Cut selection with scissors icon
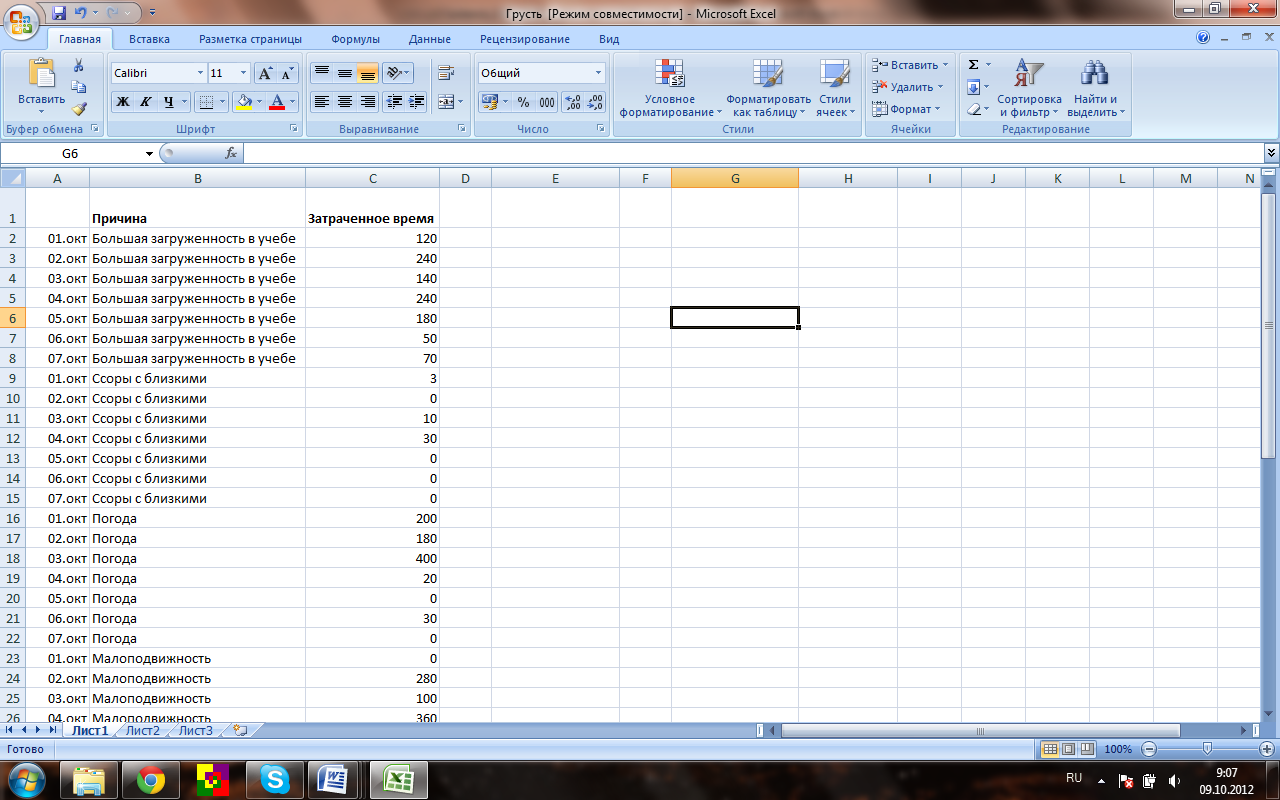This screenshot has height=800, width=1280. (x=79, y=65)
